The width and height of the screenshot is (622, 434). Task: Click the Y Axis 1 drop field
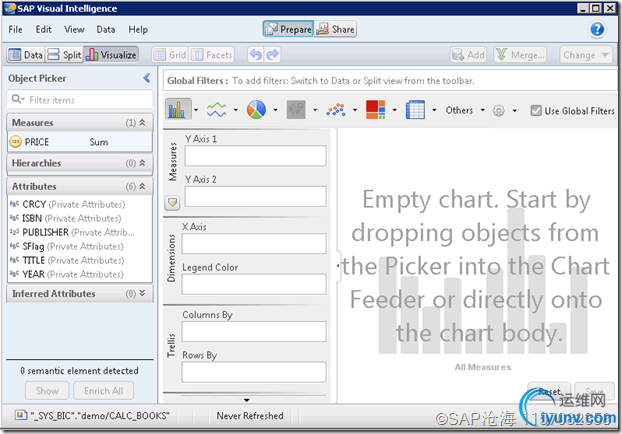tap(255, 156)
